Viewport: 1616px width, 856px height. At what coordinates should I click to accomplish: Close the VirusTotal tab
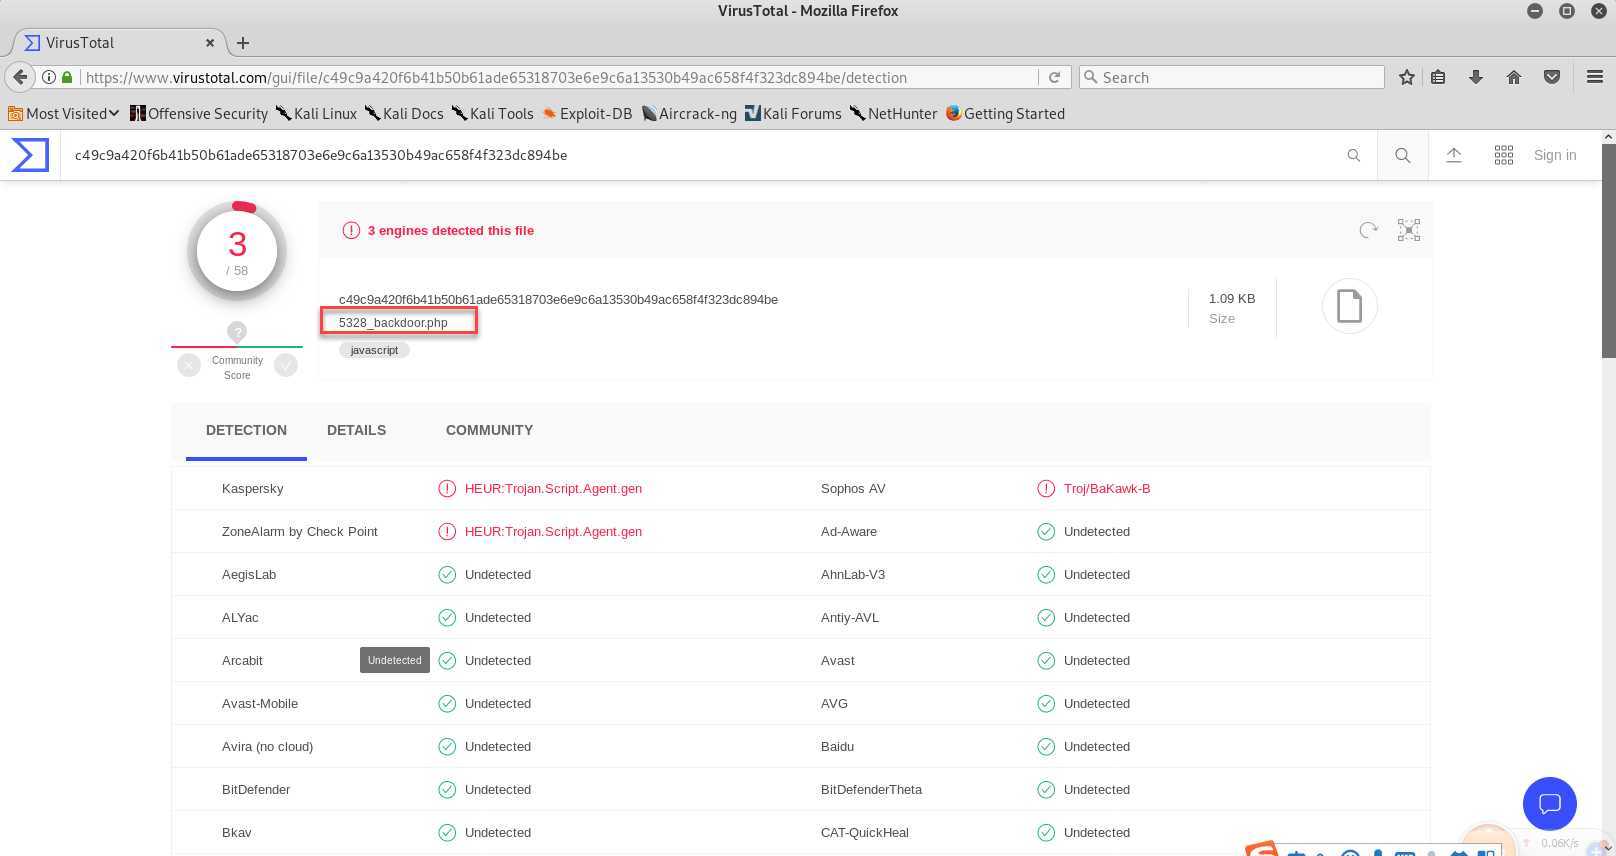coord(210,43)
